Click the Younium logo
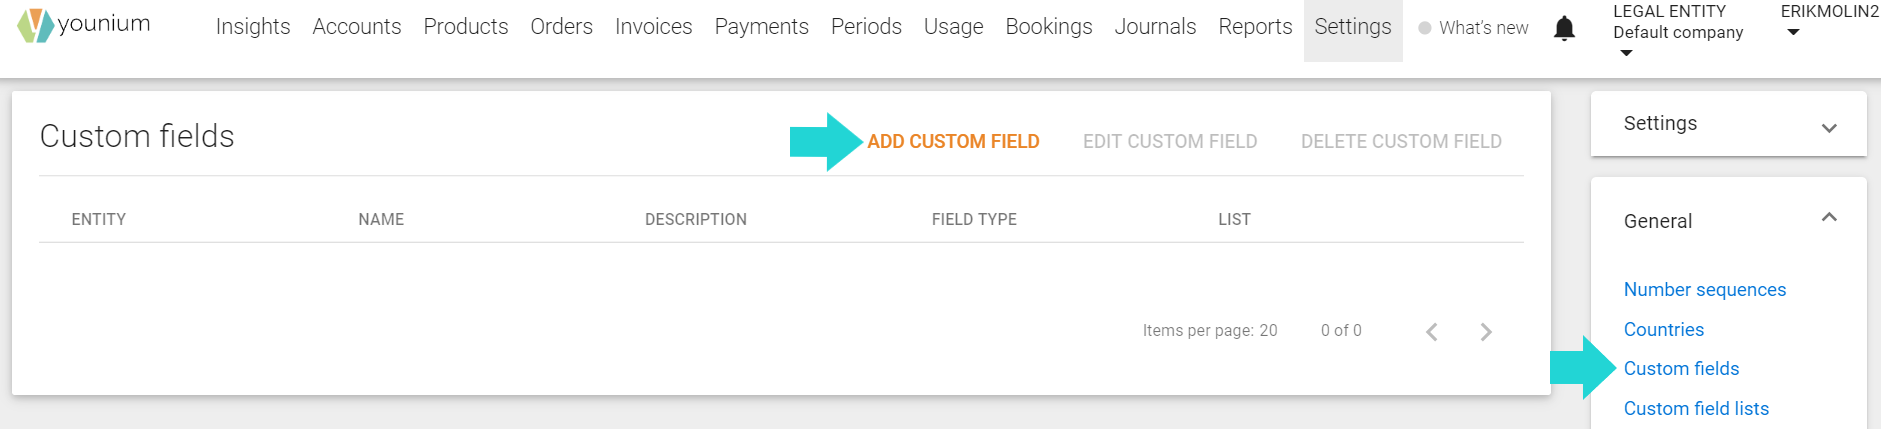This screenshot has height=429, width=1881. coord(84,25)
